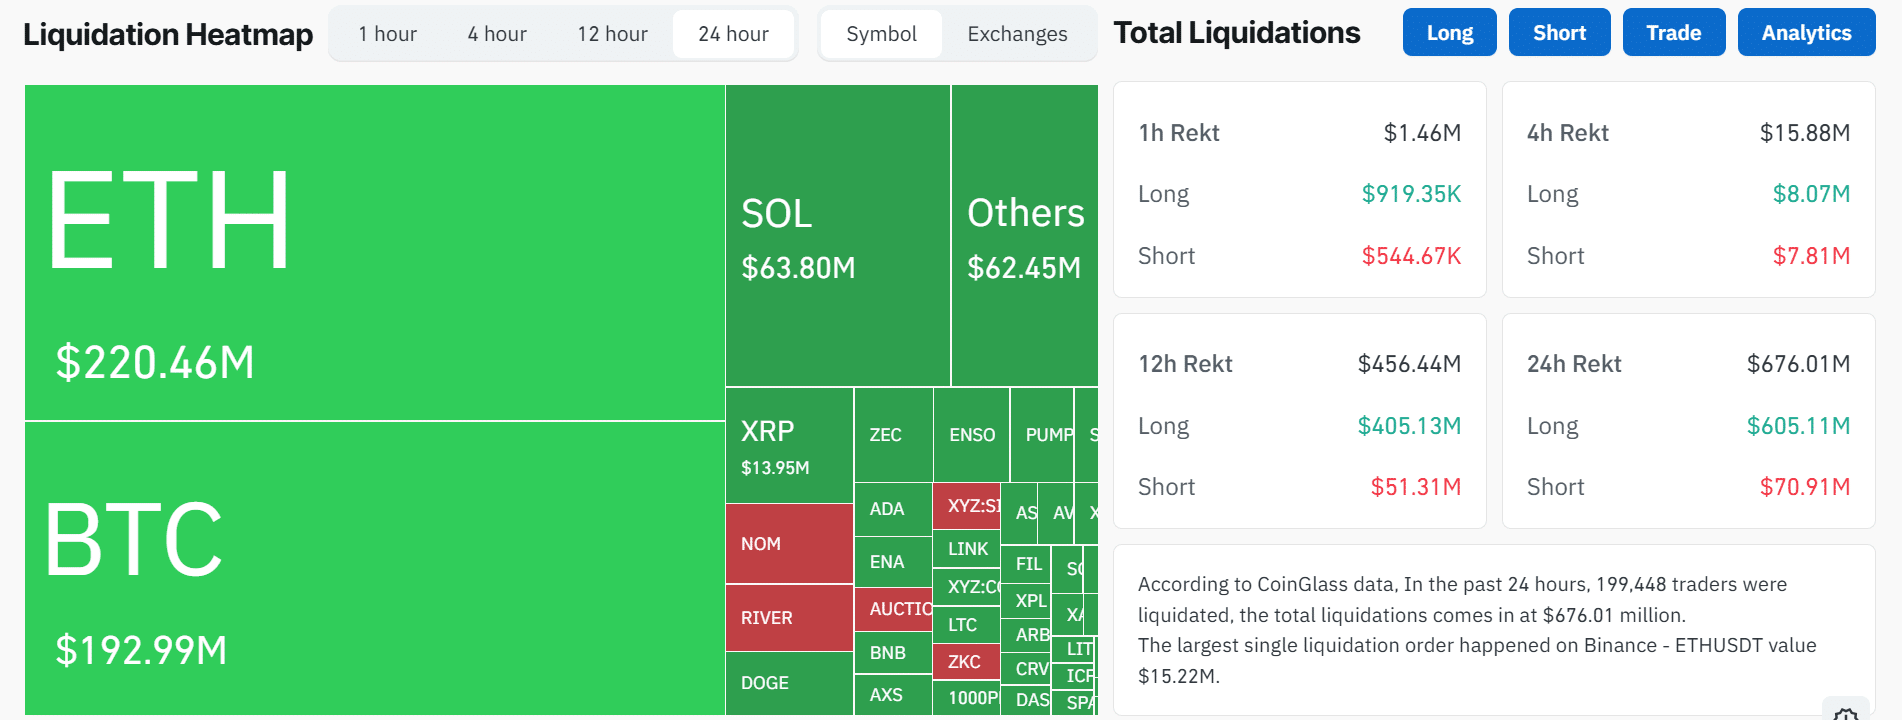Switch back to Symbol view
This screenshot has height=720, width=1902.
(880, 33)
